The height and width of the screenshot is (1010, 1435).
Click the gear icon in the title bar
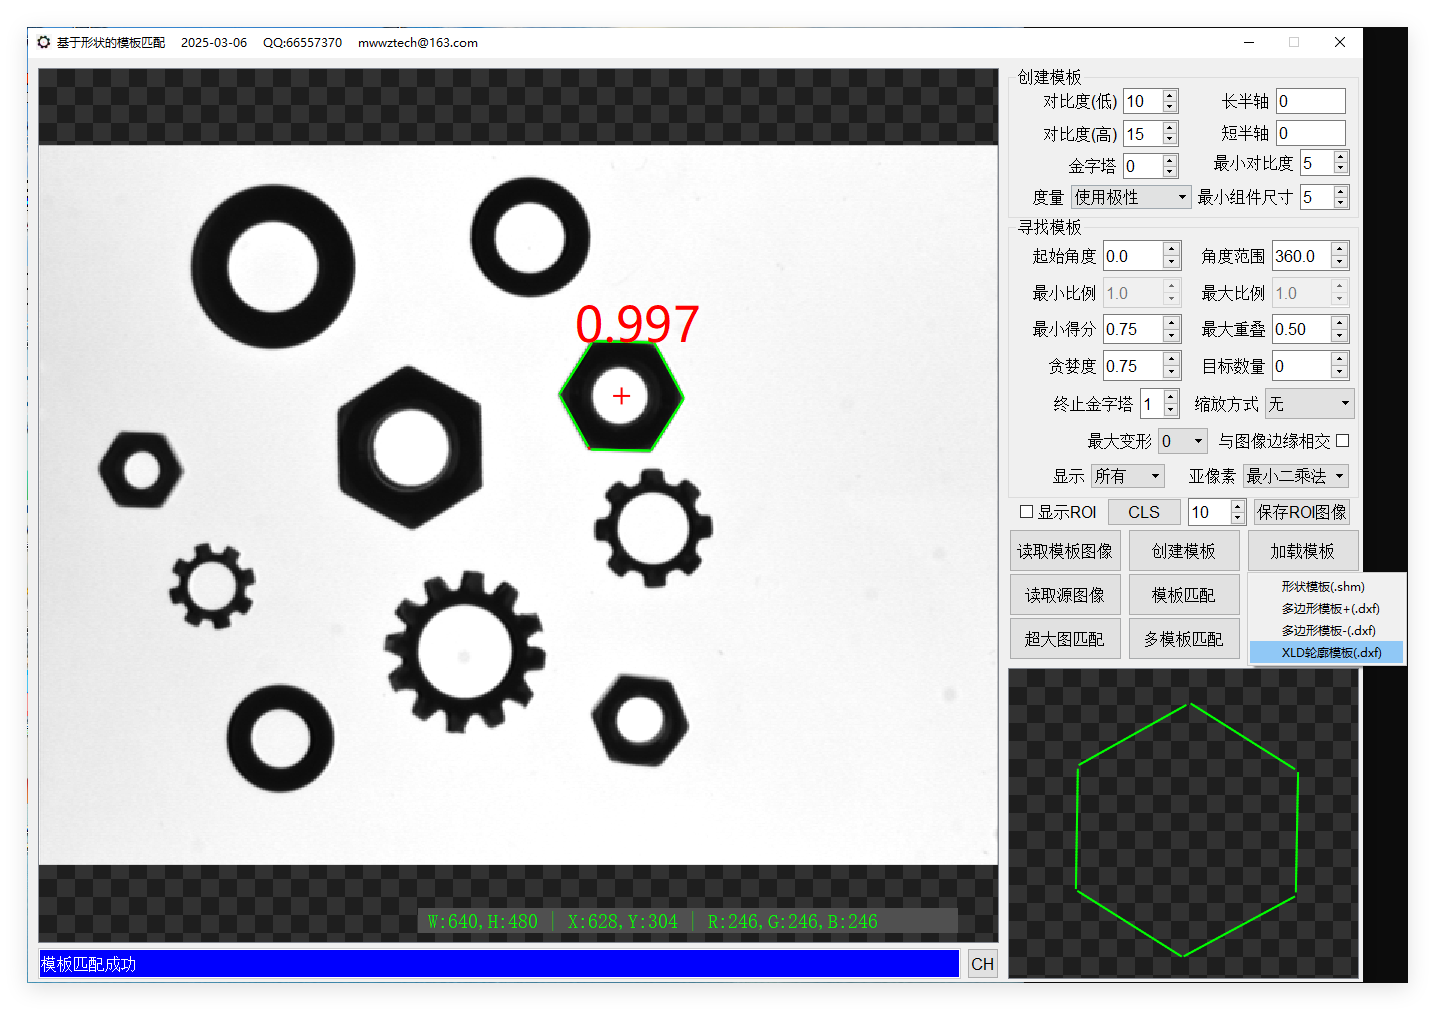(x=43, y=42)
